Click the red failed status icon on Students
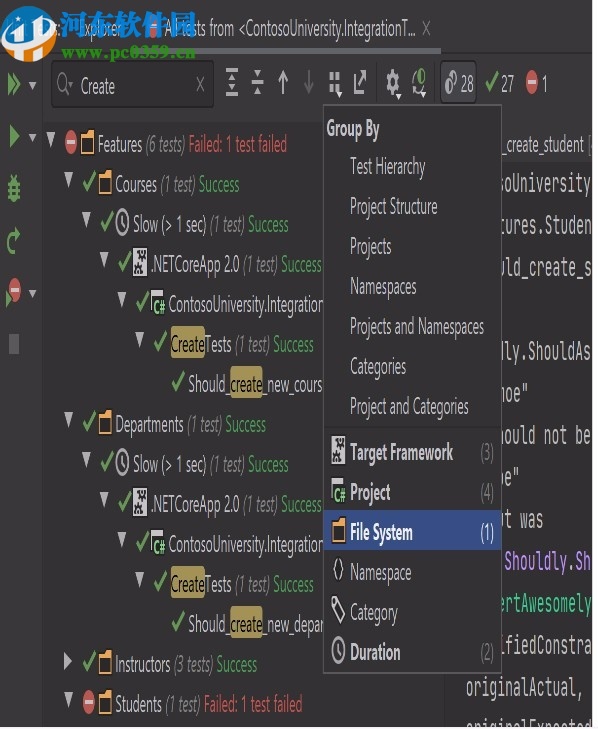Image resolution: width=598 pixels, height=729 pixels. click(89, 702)
